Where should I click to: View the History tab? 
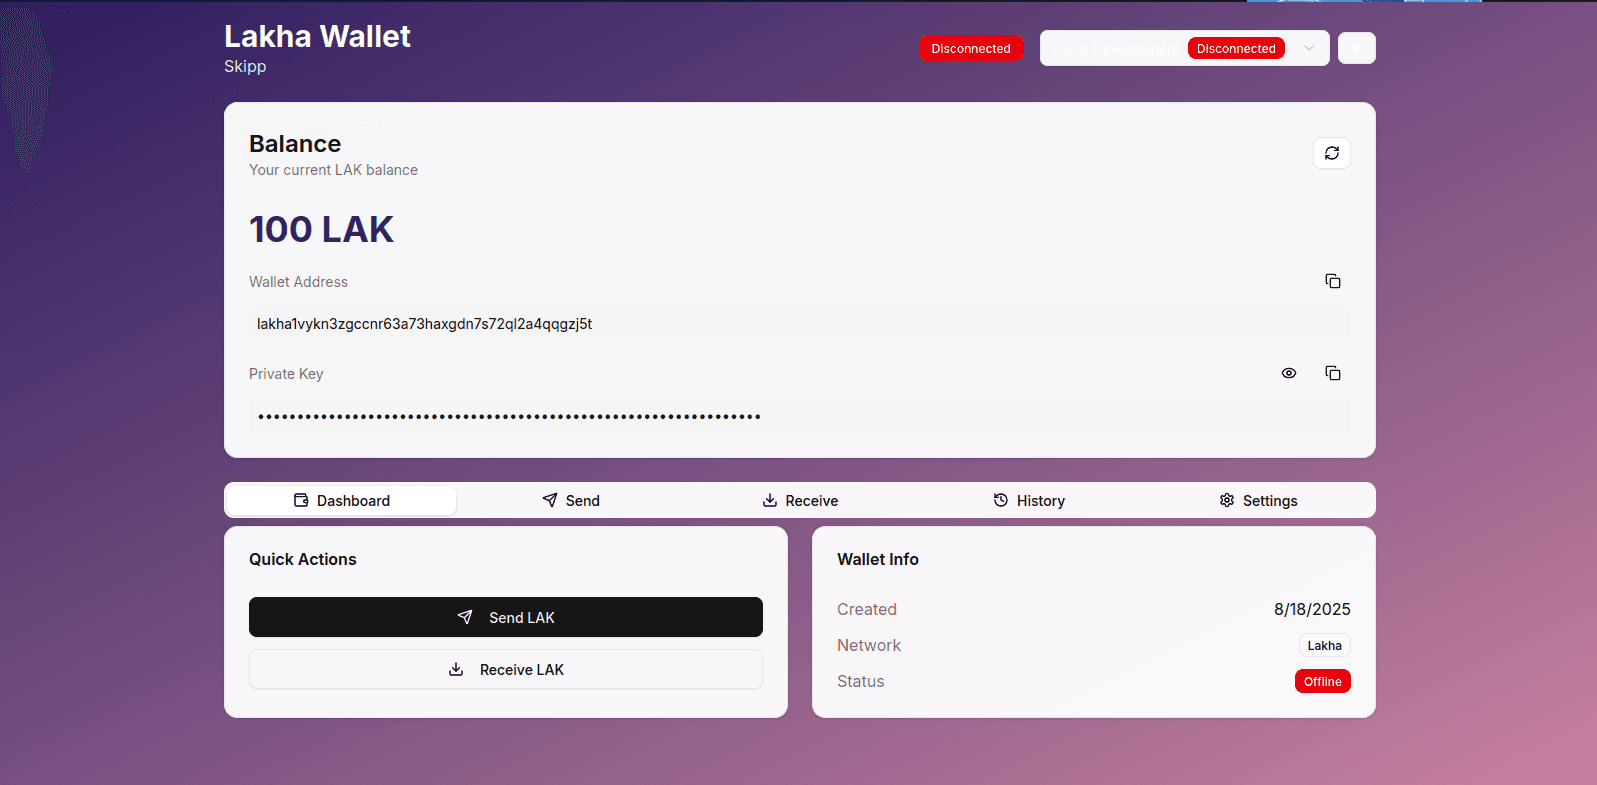pos(1029,500)
